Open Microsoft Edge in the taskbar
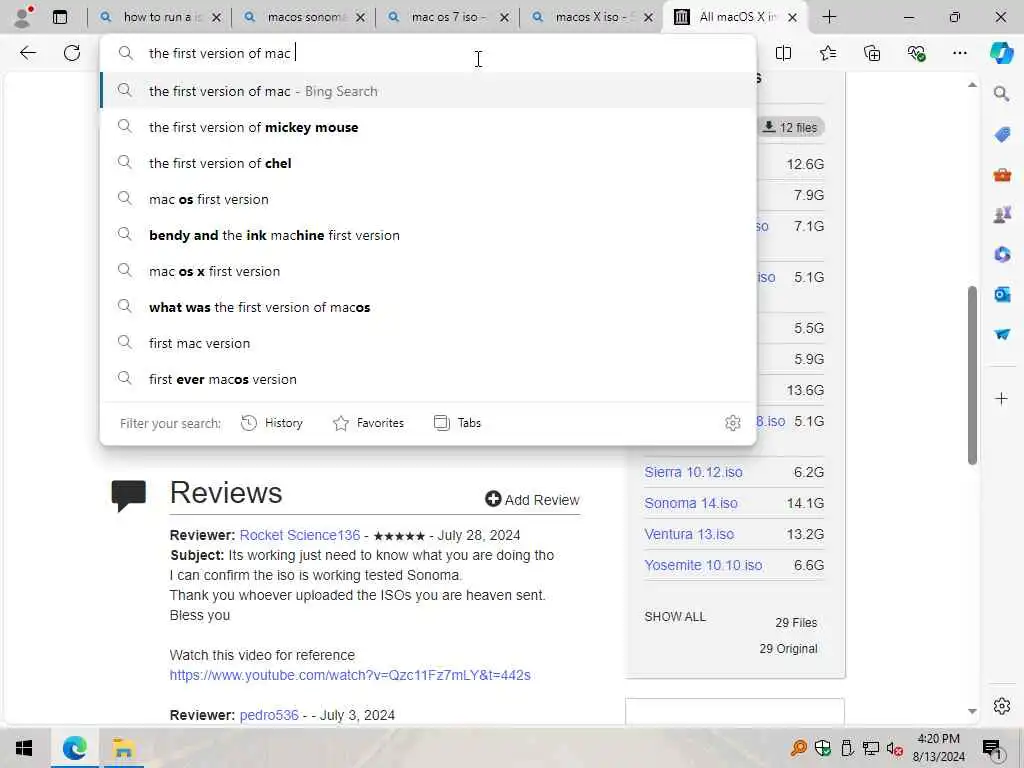This screenshot has width=1024, height=768. [74, 748]
